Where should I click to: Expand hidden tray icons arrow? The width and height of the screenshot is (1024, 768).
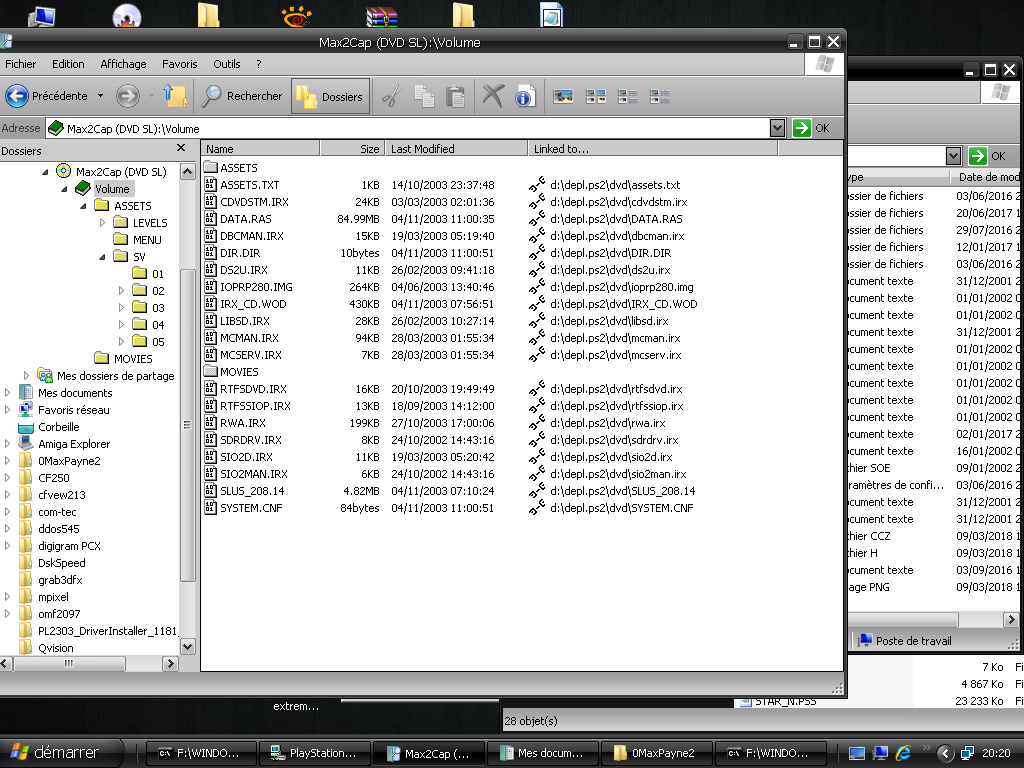945,753
